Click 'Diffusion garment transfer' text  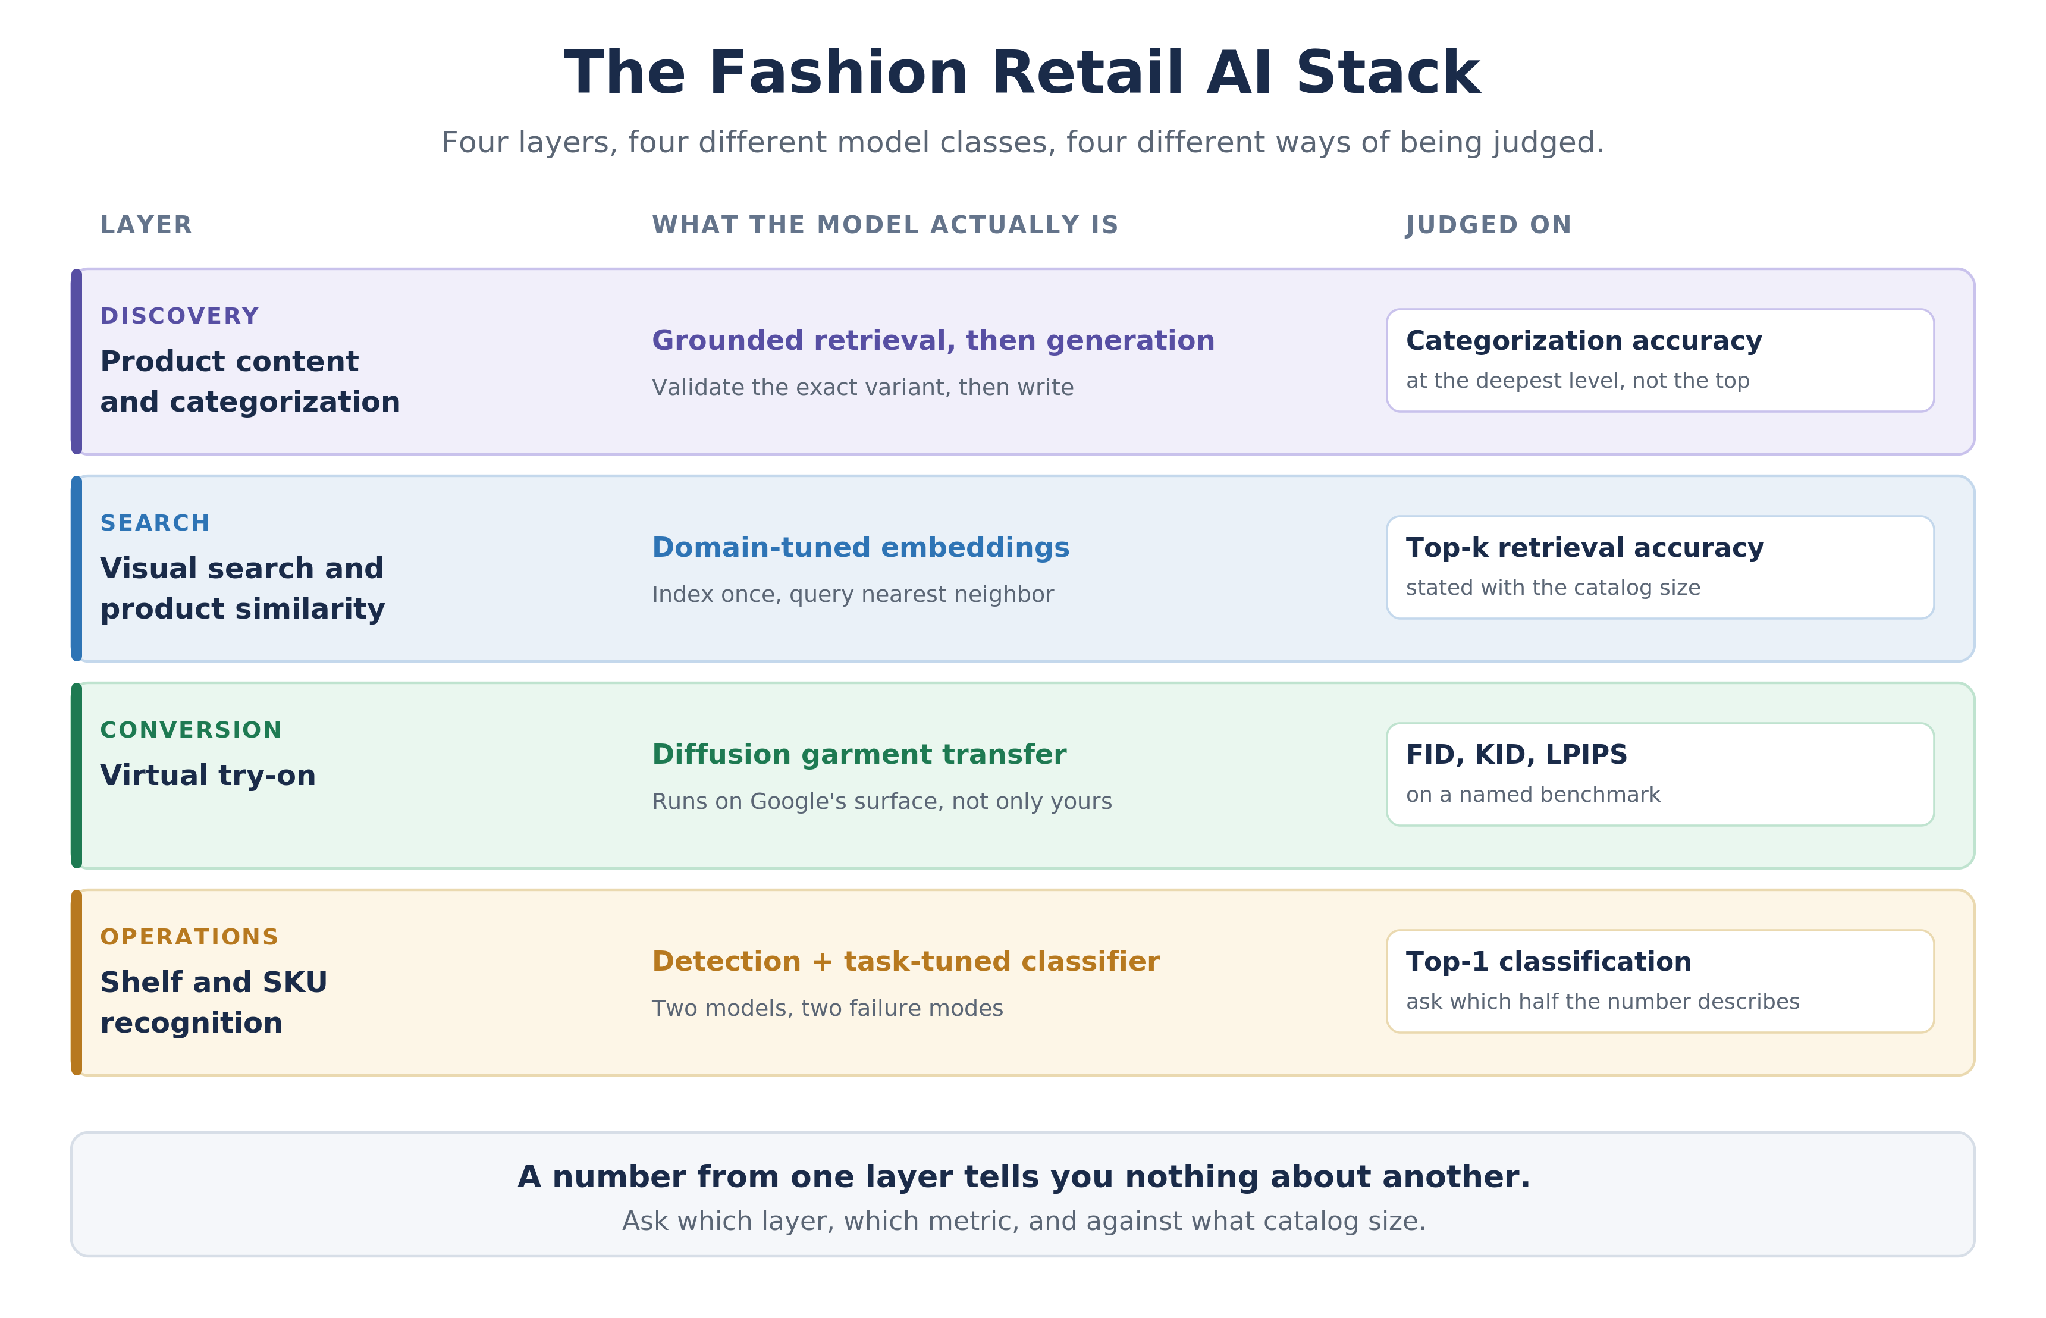859,754
